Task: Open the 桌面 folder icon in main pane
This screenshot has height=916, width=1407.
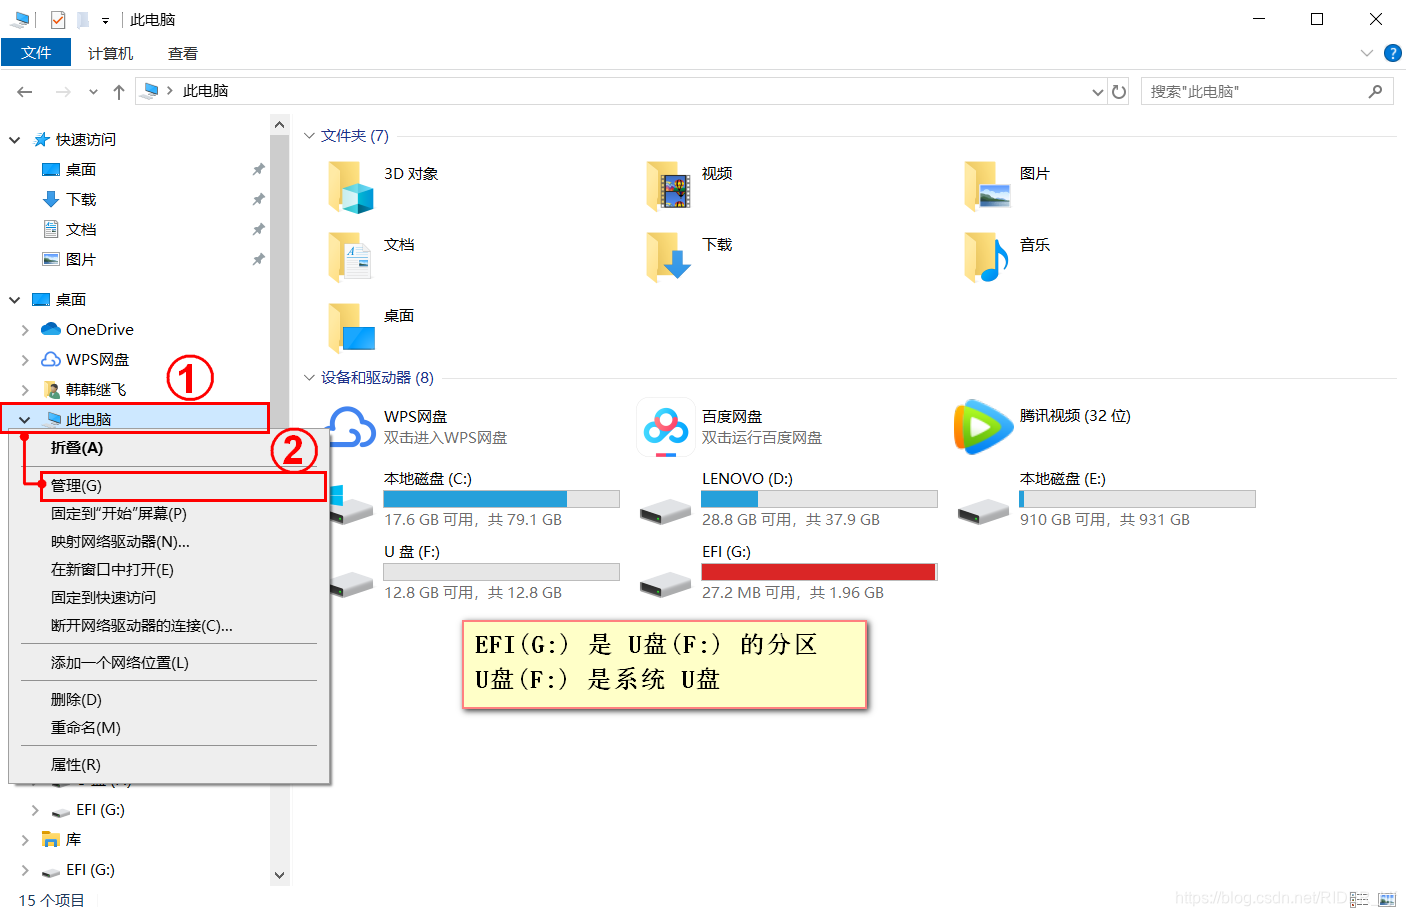Action: (x=351, y=329)
